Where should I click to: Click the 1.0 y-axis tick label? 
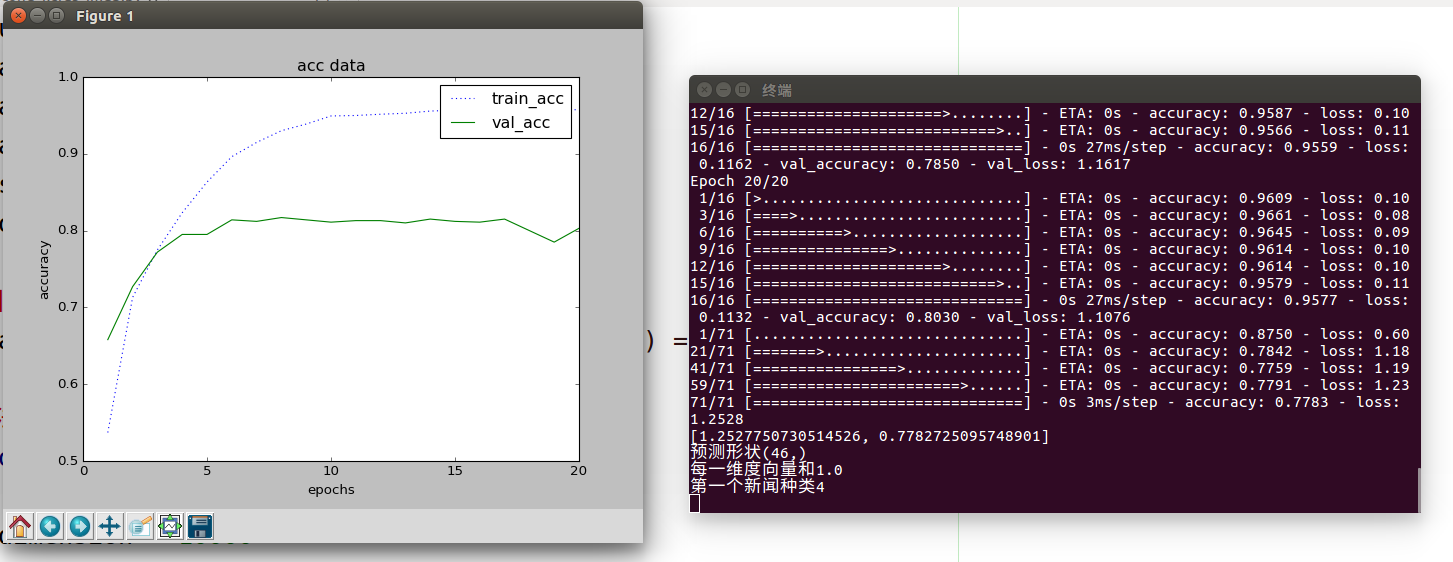click(x=67, y=77)
